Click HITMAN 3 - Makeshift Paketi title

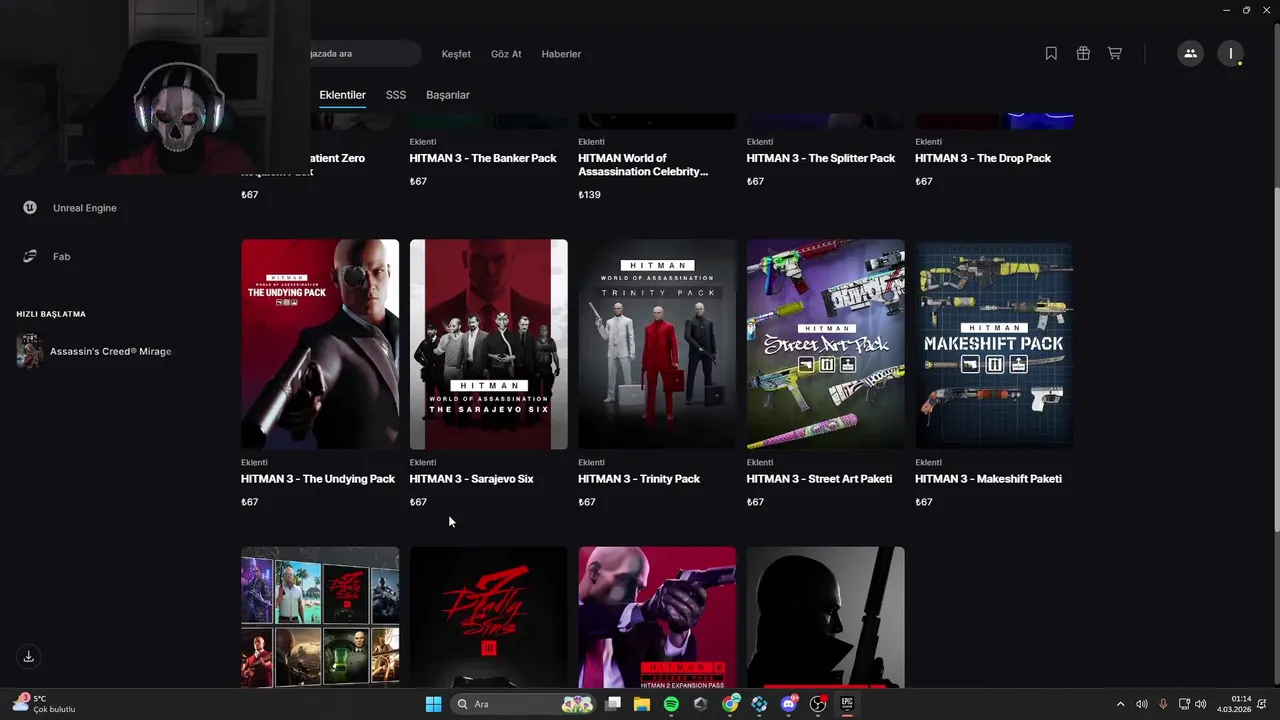[x=988, y=479]
